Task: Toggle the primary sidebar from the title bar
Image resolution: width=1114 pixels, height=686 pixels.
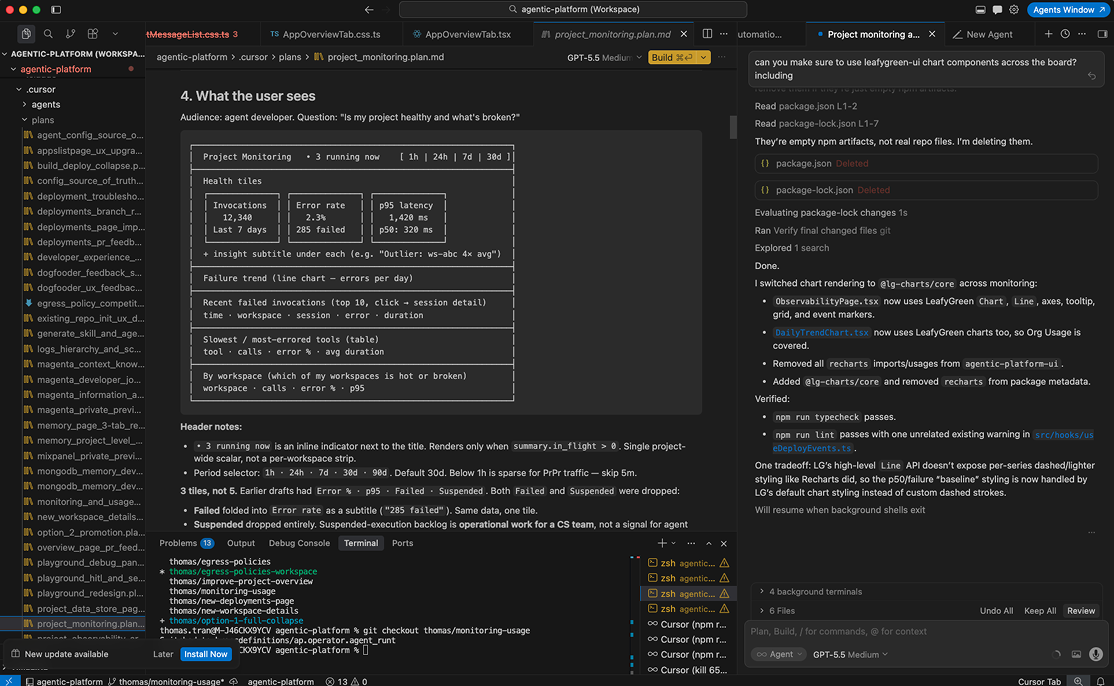Action: click(56, 10)
